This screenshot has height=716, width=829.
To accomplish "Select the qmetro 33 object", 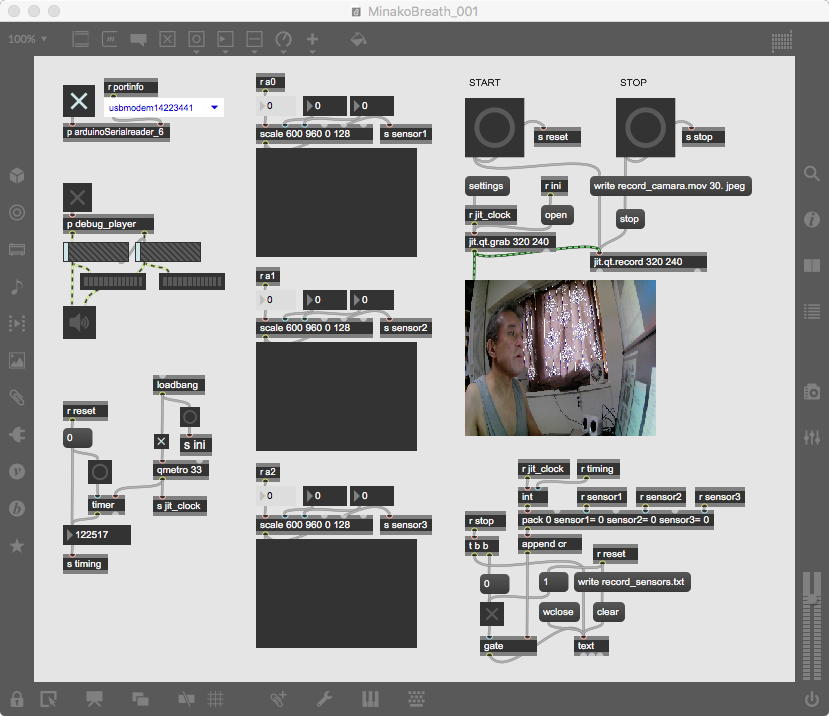I will click(x=181, y=470).
